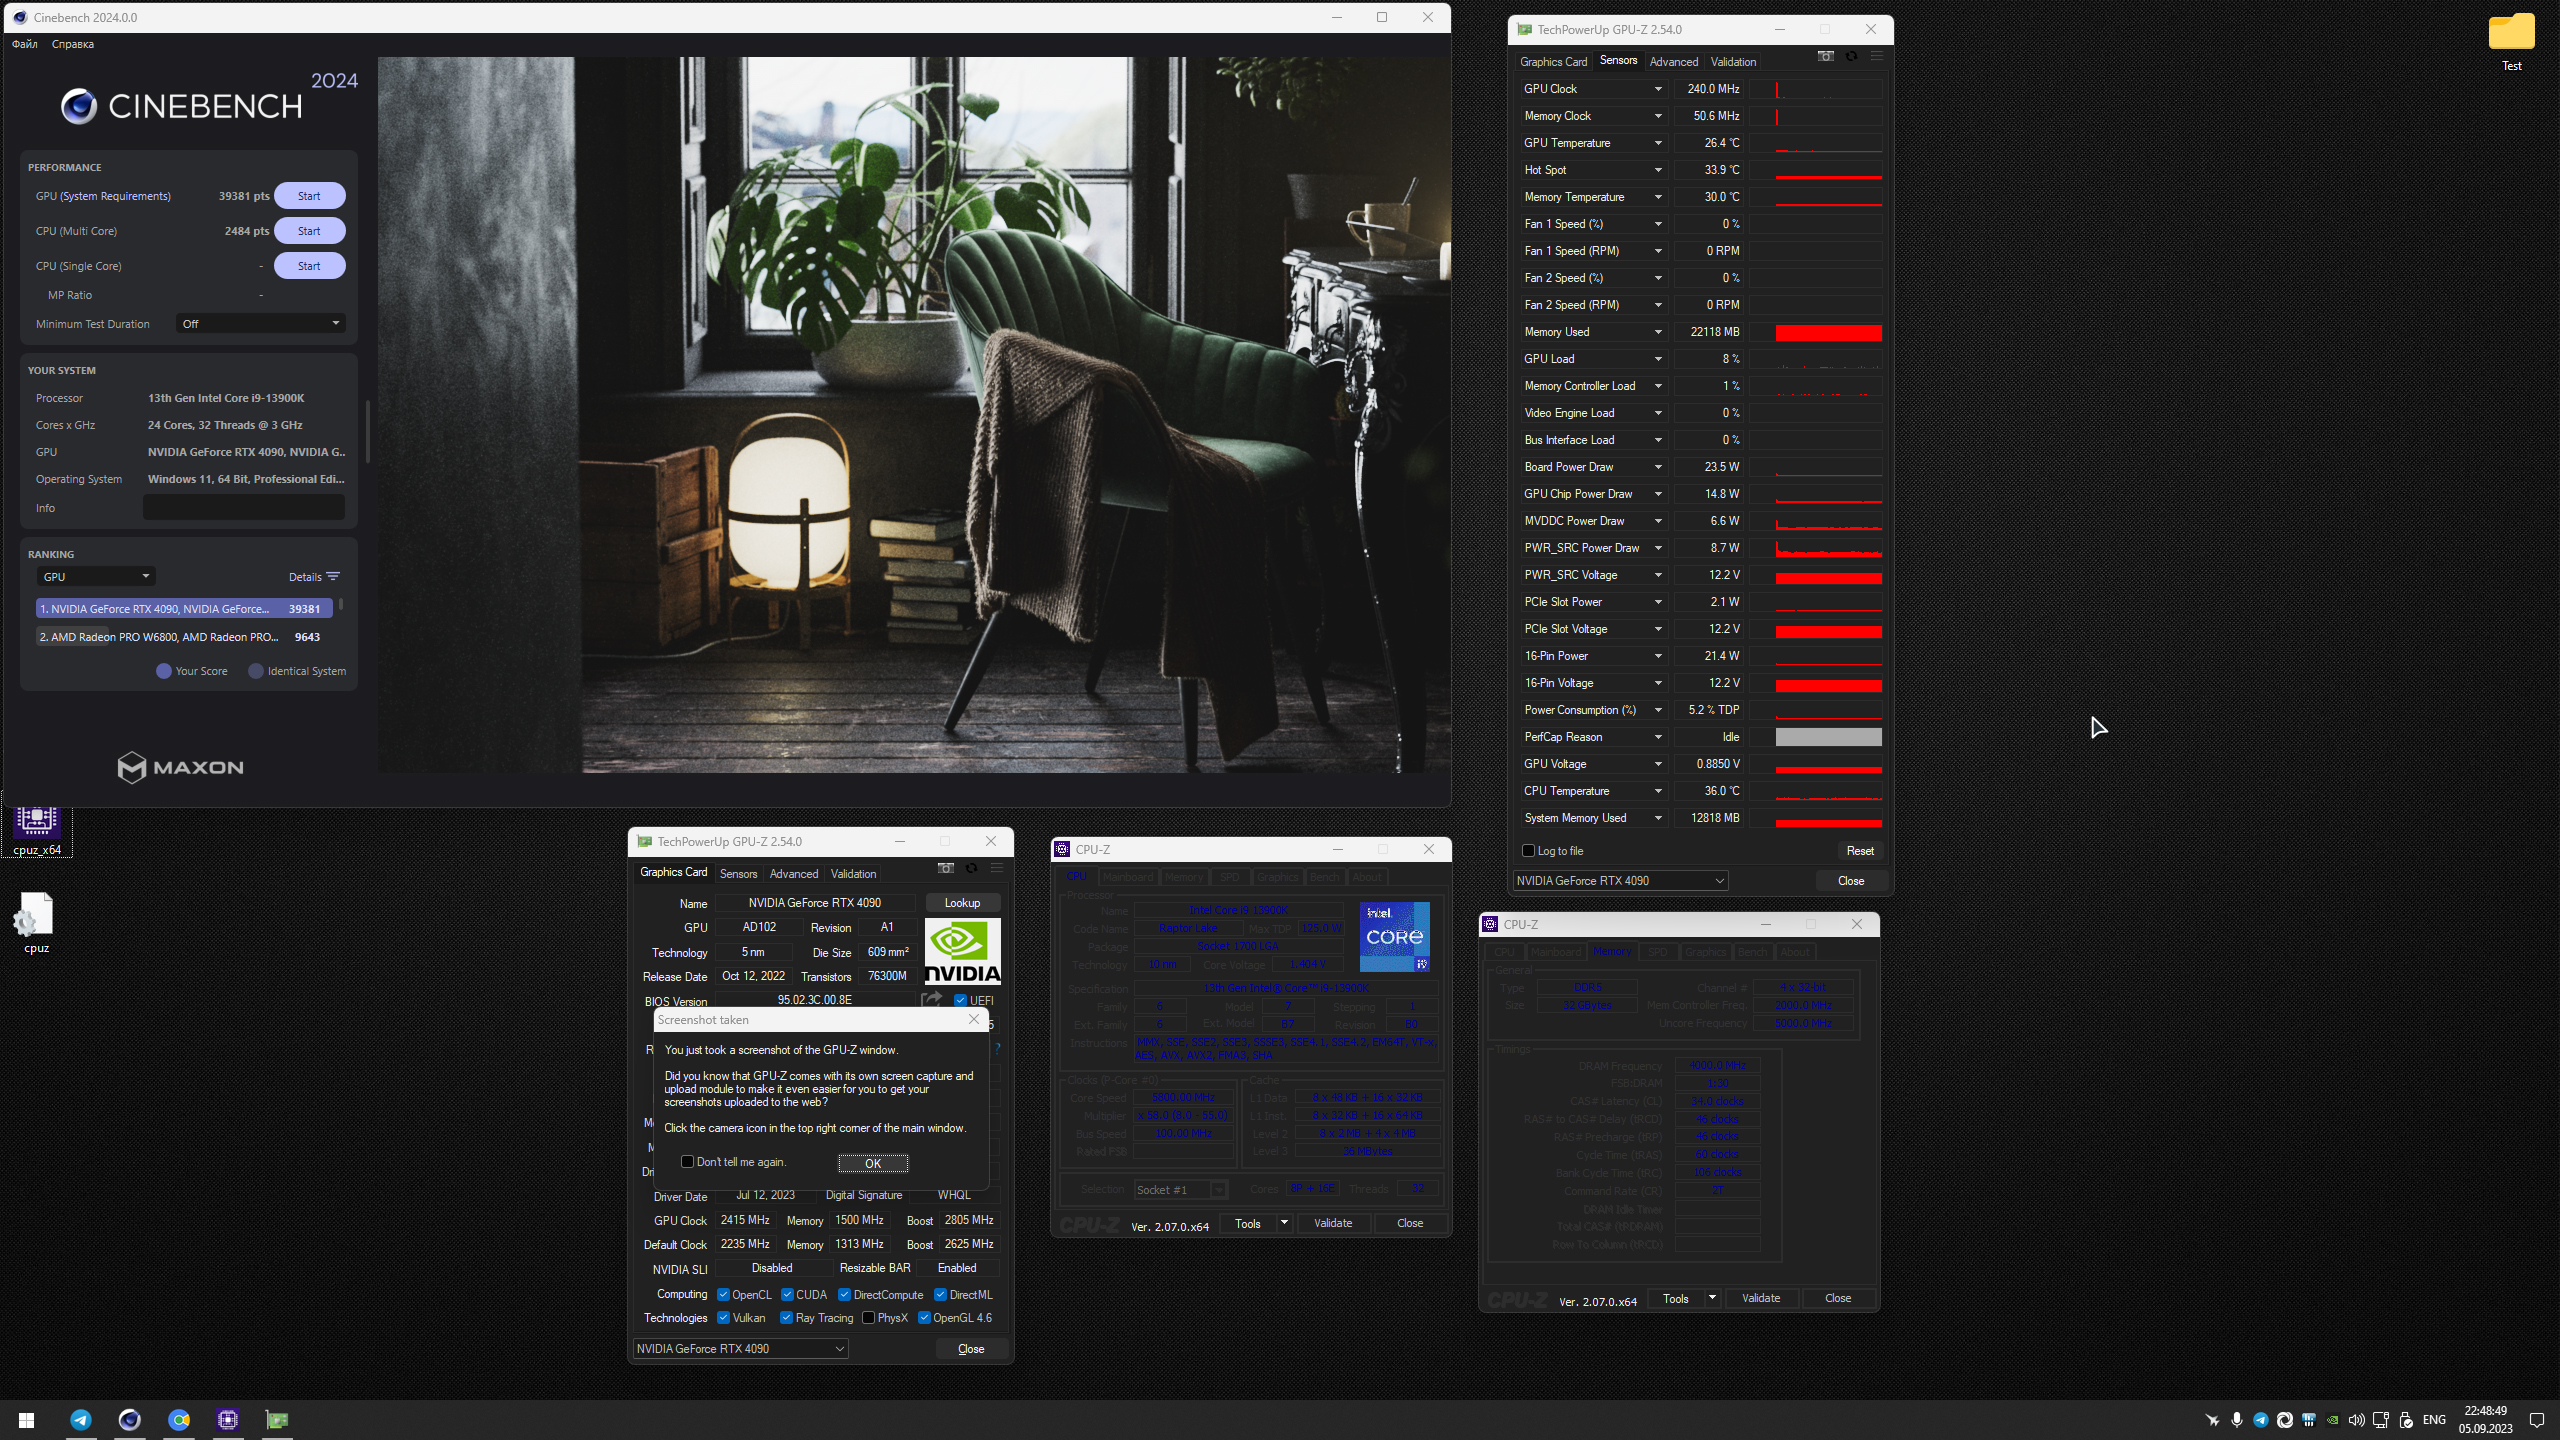Toggle the PhysX checkbox

(868, 1317)
